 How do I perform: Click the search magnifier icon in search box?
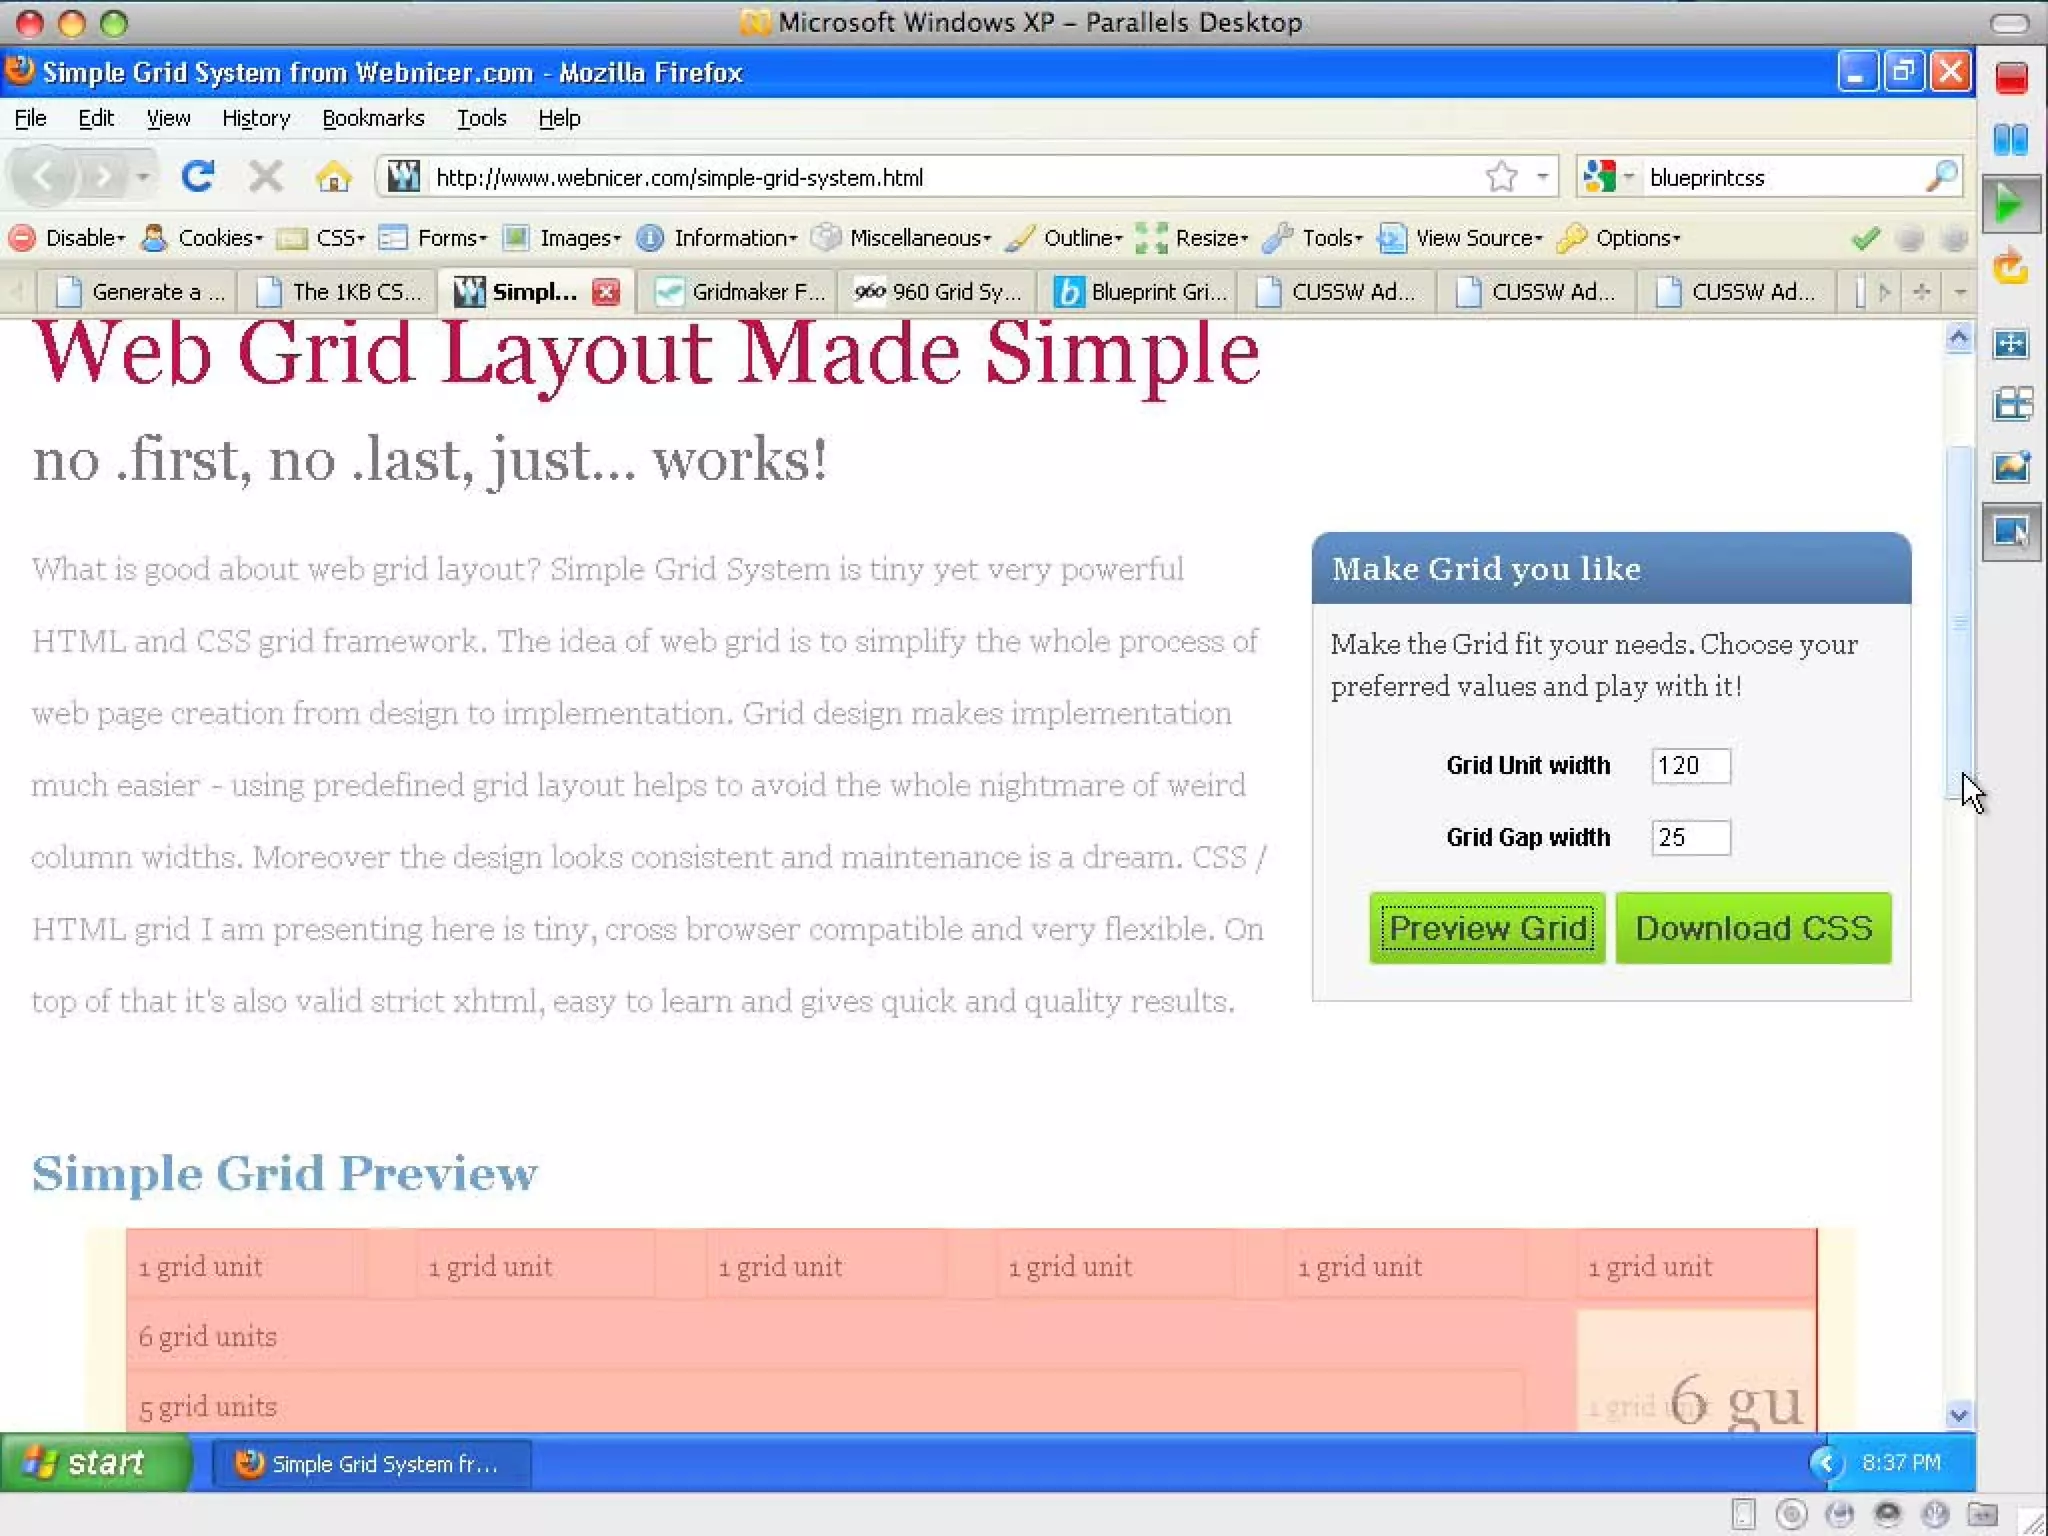1940,177
